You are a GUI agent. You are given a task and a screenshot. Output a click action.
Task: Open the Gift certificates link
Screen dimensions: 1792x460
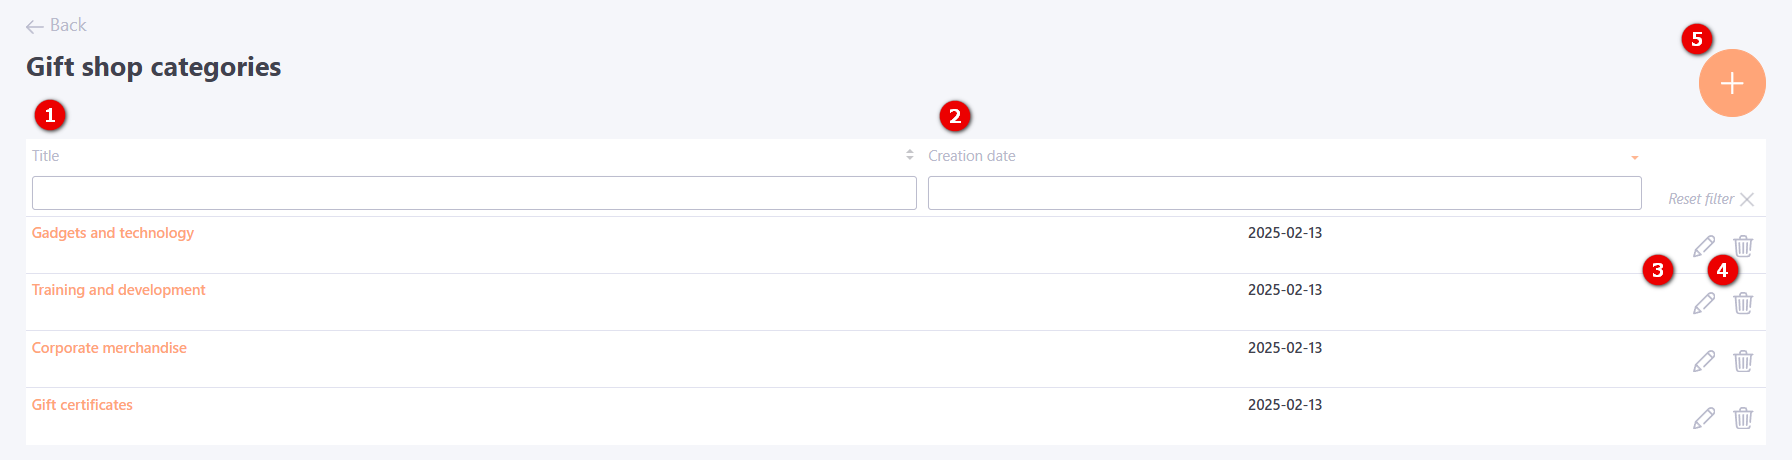click(x=82, y=405)
